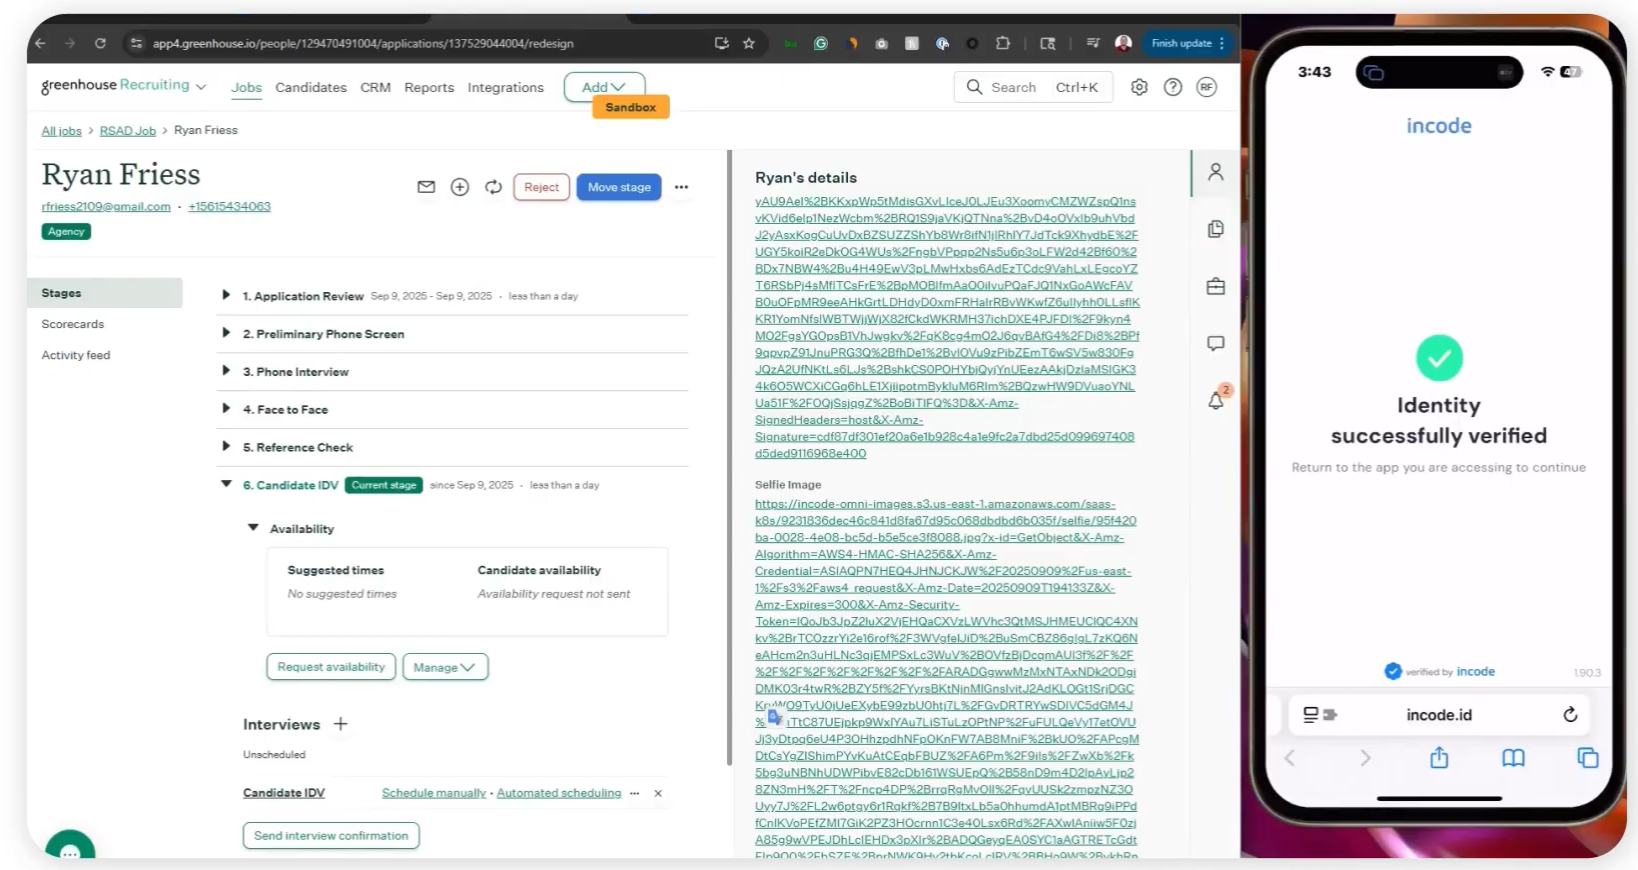The image size is (1638, 870).
Task: Open the briefcase icon in right sidebar
Action: click(1215, 287)
